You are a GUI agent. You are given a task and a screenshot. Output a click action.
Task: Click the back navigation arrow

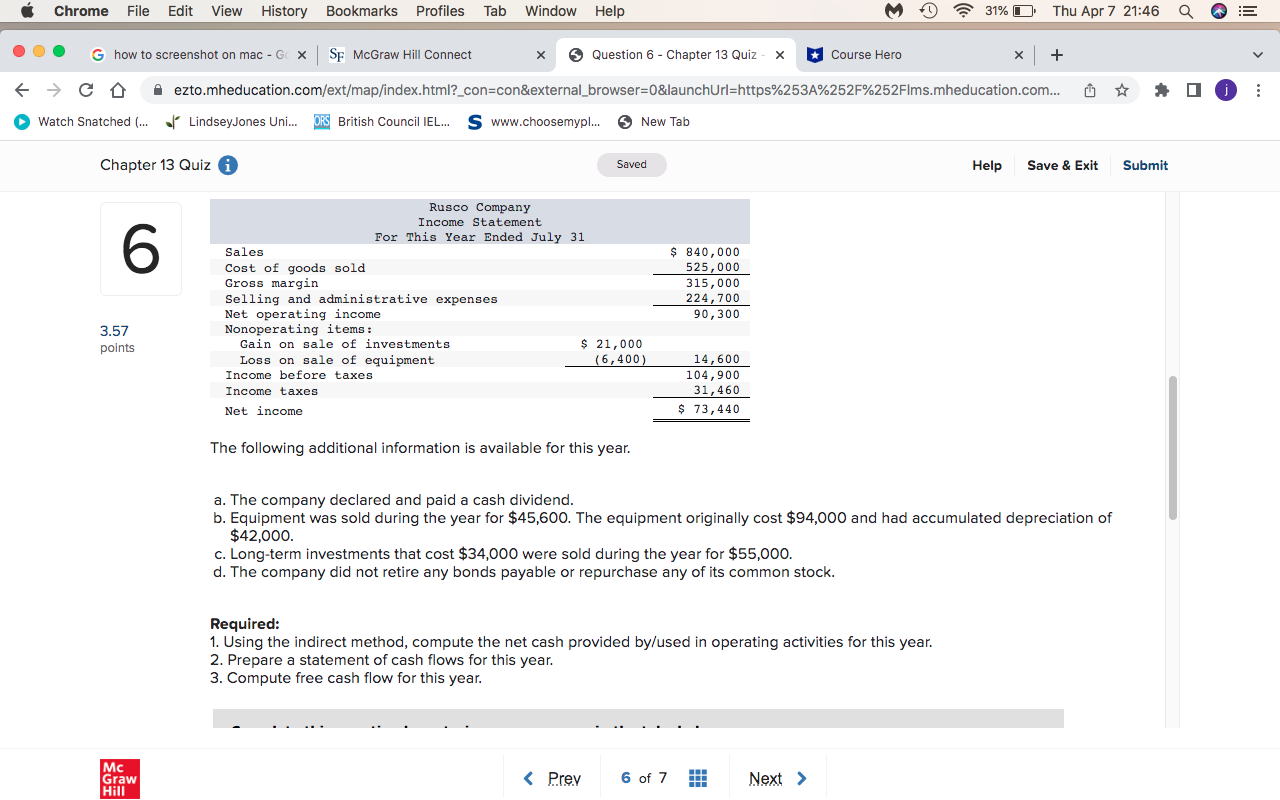(x=21, y=89)
